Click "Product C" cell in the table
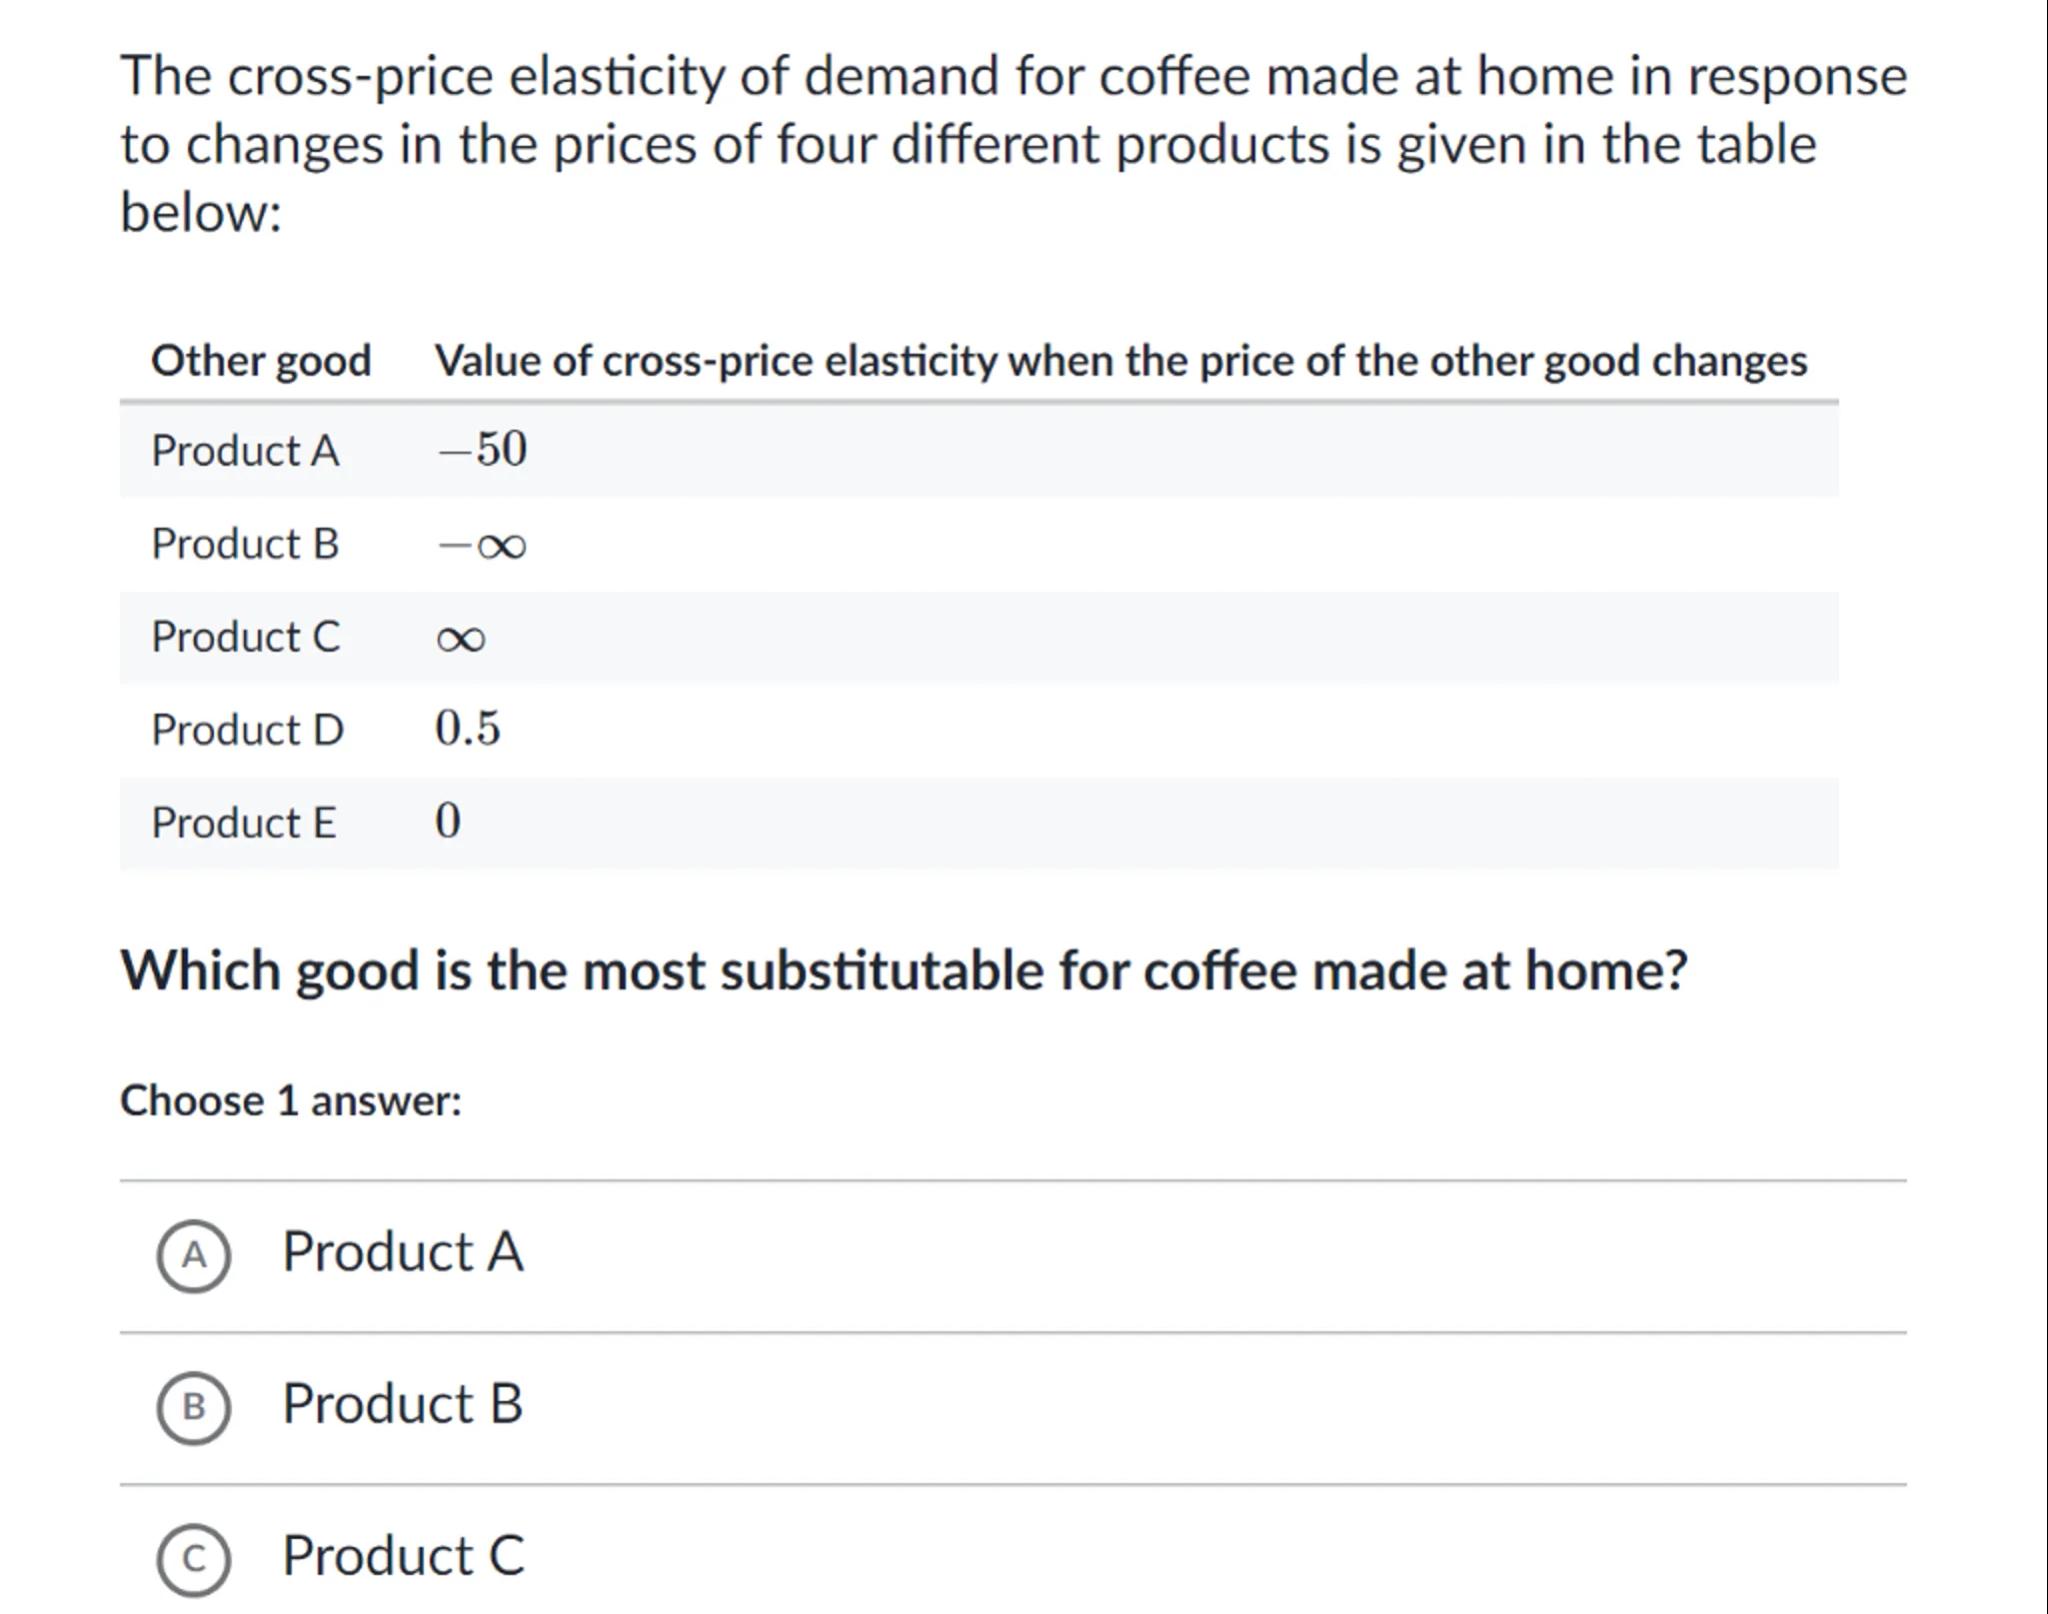 (x=245, y=637)
